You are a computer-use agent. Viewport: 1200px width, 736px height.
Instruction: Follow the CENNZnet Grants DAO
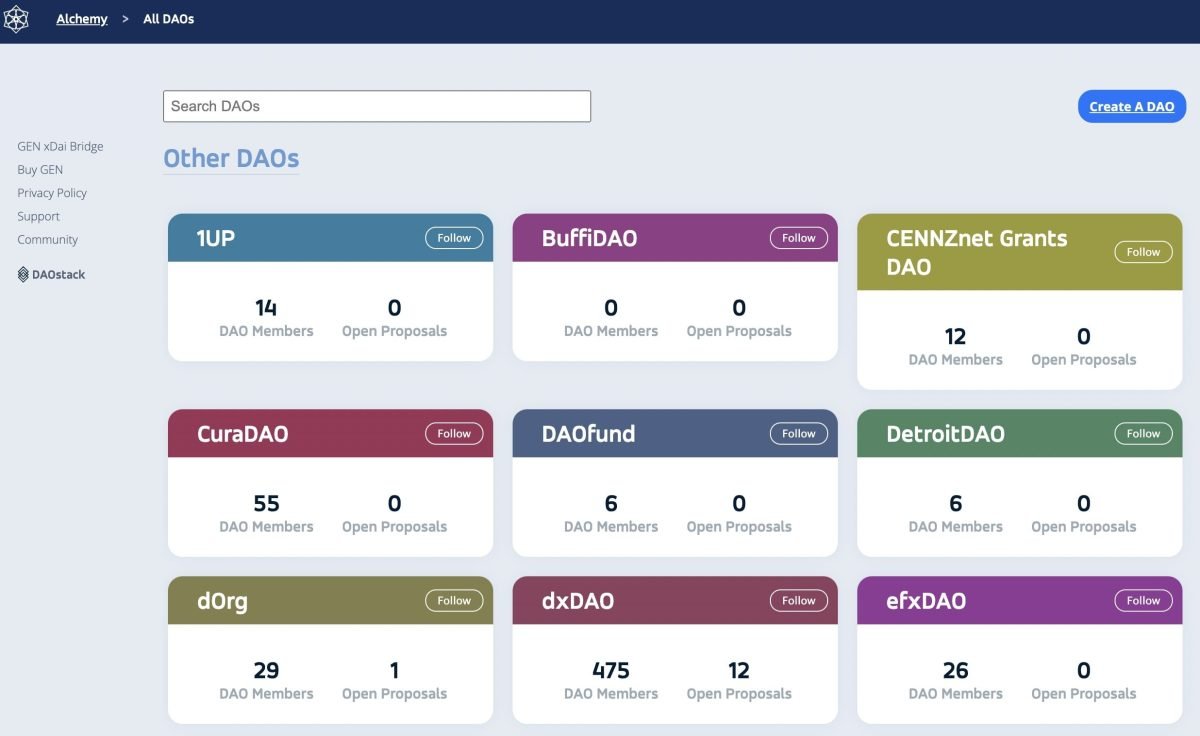coord(1143,252)
